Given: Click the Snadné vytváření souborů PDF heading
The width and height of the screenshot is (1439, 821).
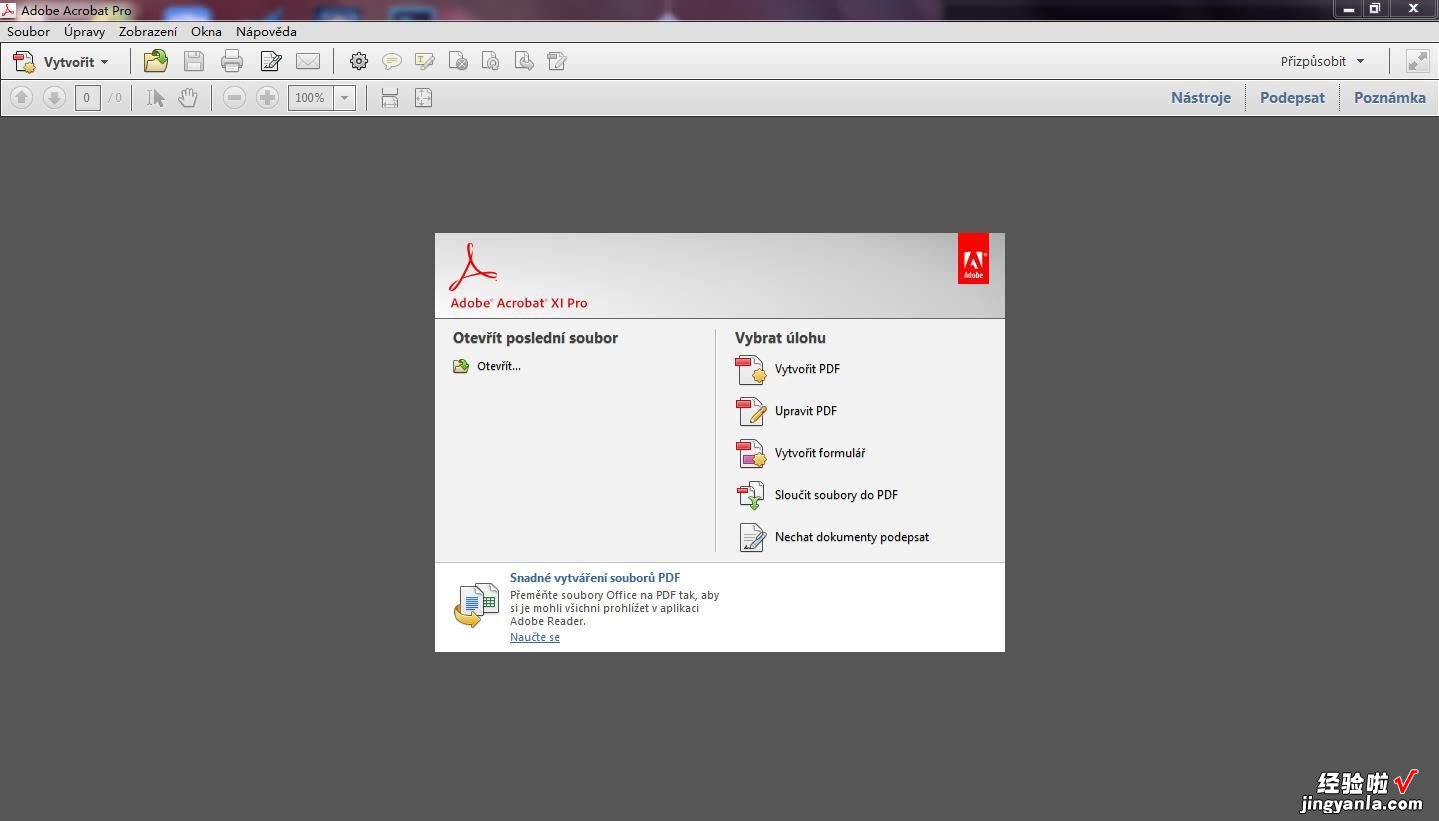Looking at the screenshot, I should pyautogui.click(x=595, y=578).
